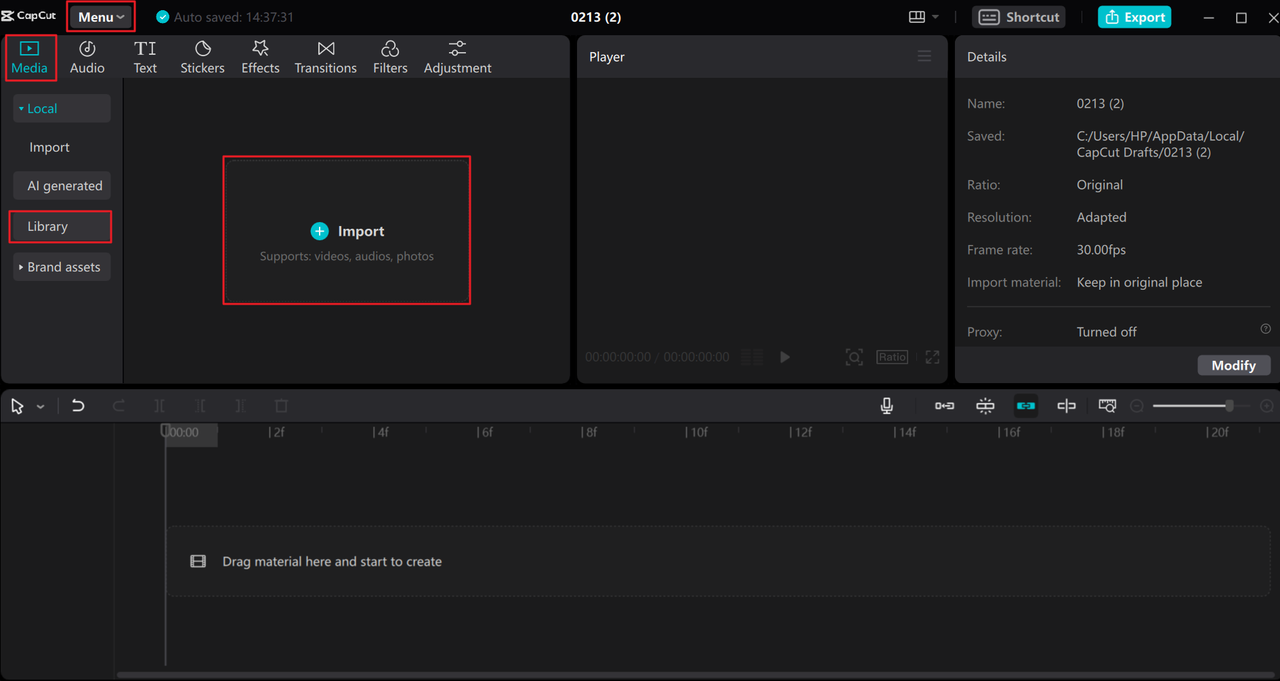Open the Audio tab
Screen dimensions: 1280x681
point(87,57)
